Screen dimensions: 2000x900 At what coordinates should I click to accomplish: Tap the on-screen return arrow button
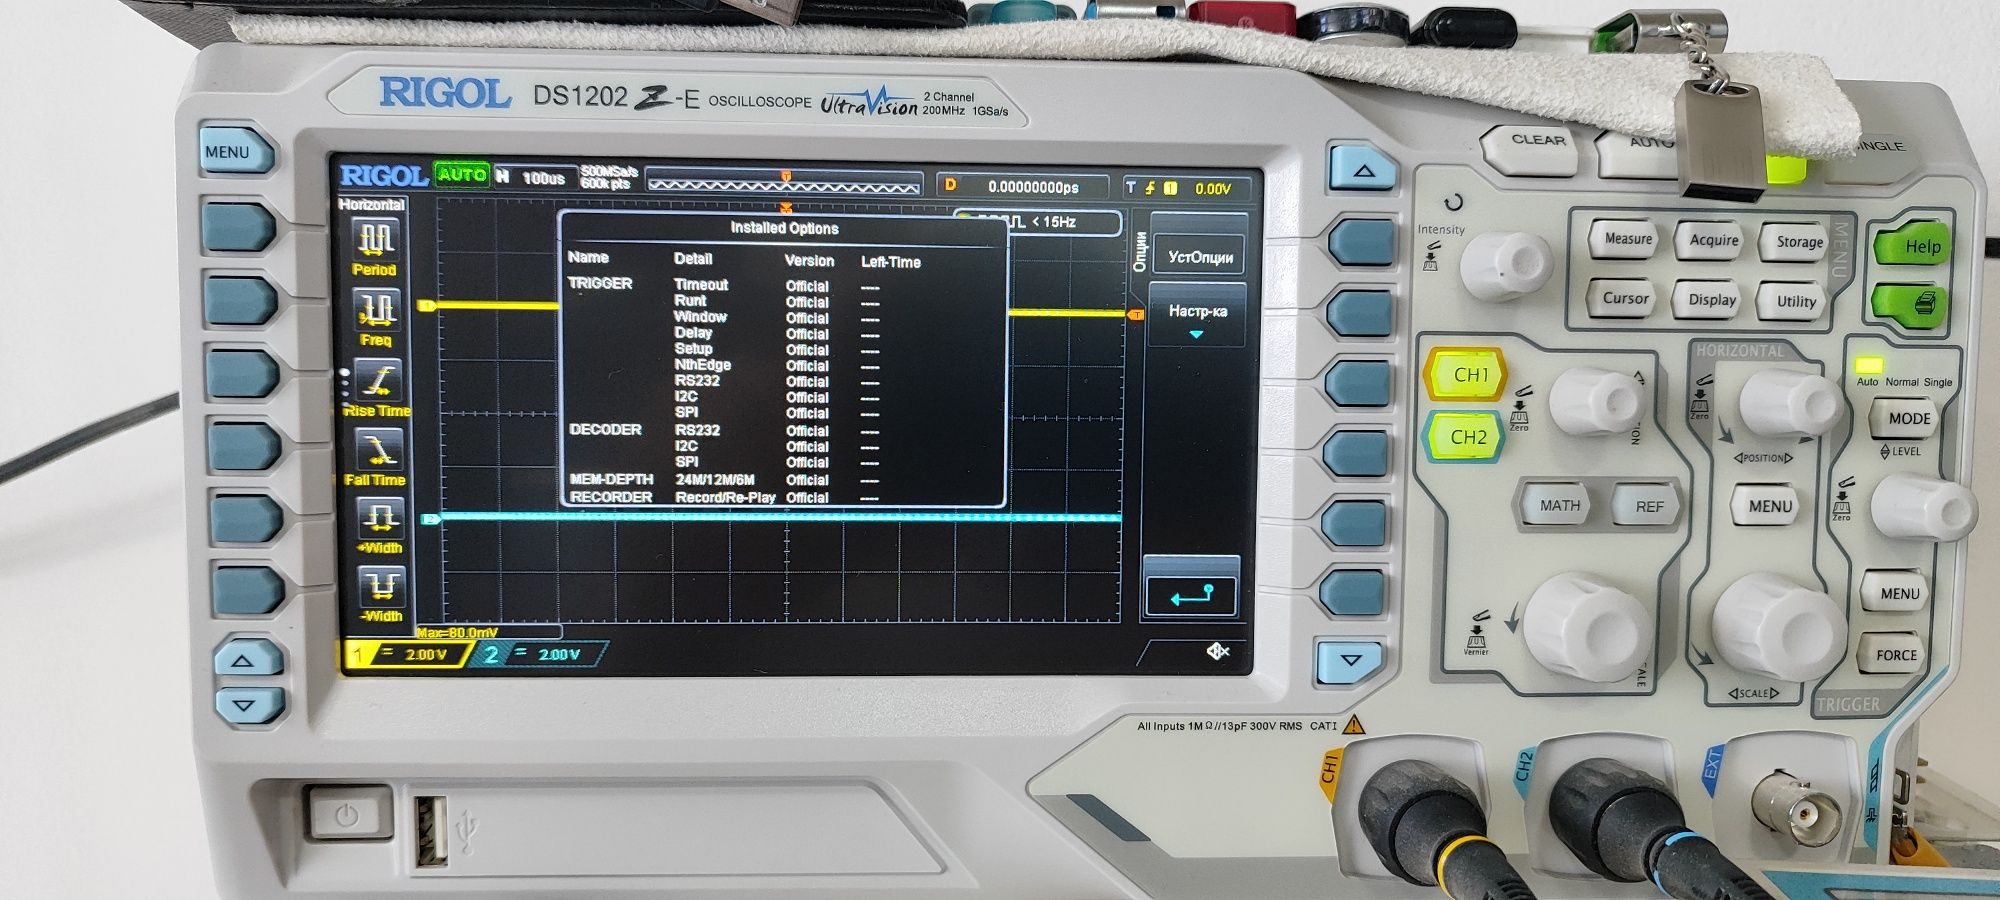pos(1190,596)
